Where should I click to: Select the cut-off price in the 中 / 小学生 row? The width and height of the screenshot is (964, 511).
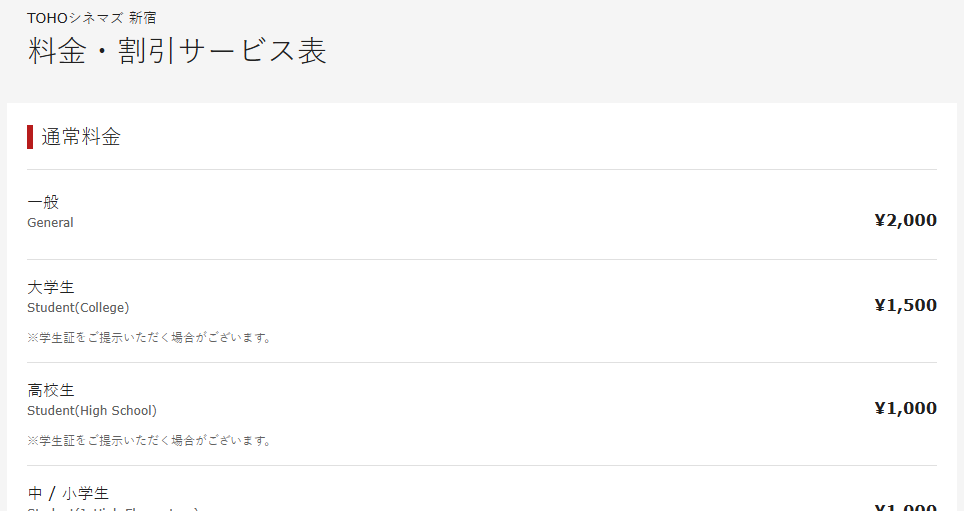[905, 507]
